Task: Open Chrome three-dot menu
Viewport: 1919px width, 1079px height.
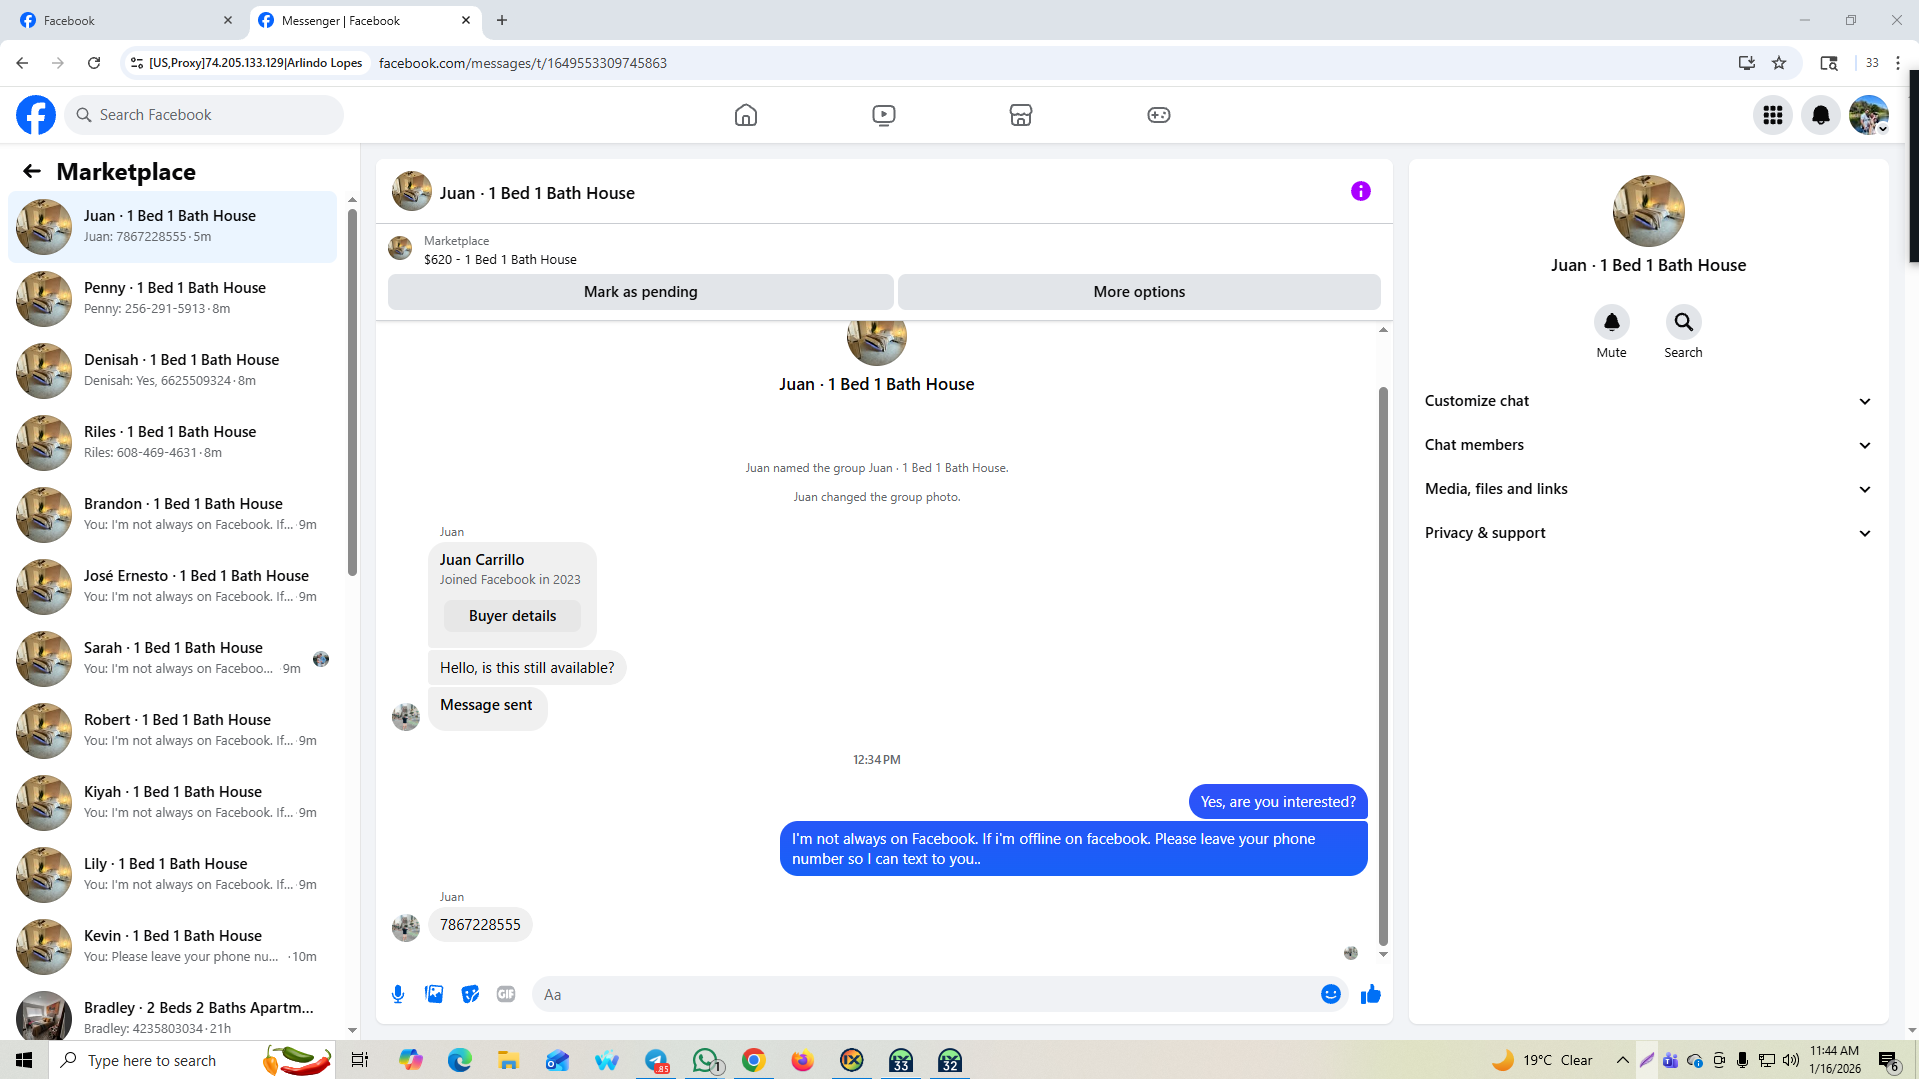Action: click(x=1898, y=63)
